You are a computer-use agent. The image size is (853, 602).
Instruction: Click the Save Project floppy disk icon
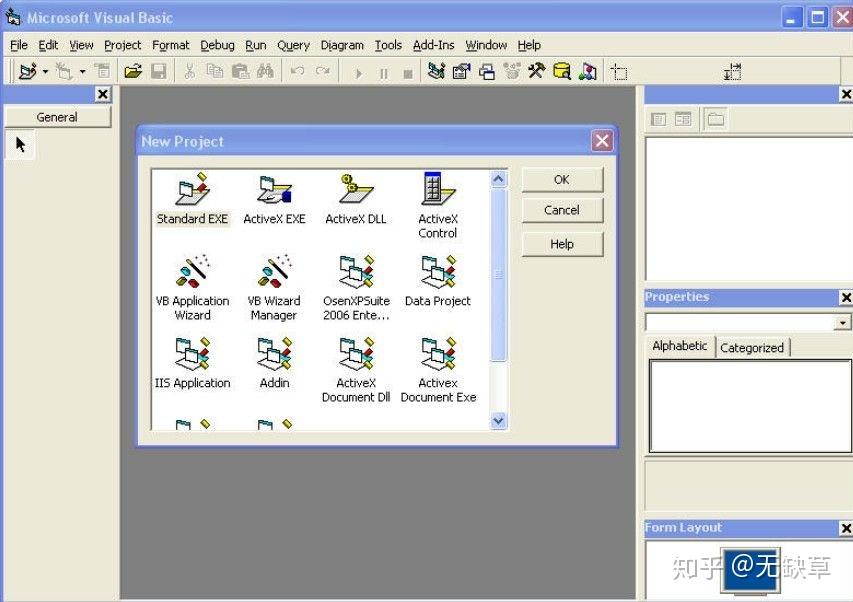point(158,71)
